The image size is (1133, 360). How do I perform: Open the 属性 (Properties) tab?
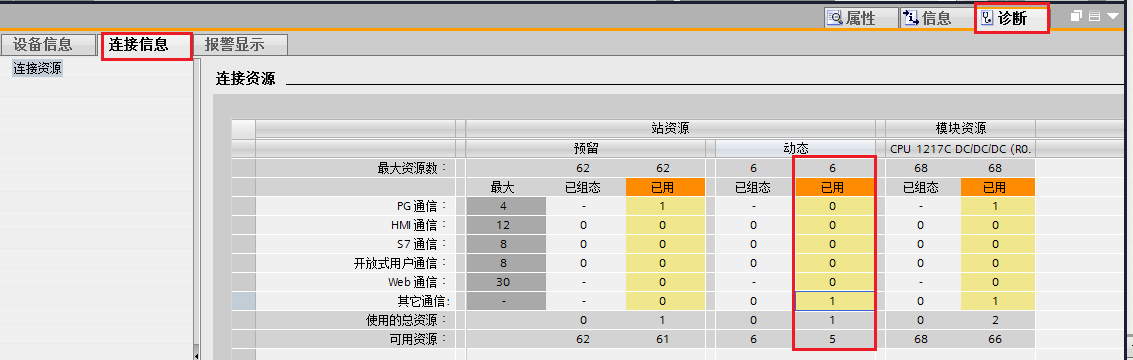click(861, 18)
